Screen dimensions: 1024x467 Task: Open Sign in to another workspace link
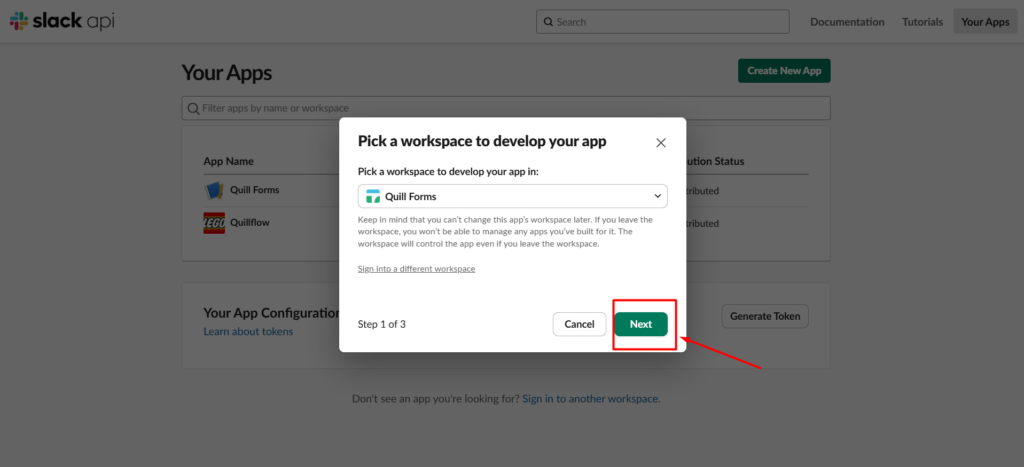tap(590, 398)
